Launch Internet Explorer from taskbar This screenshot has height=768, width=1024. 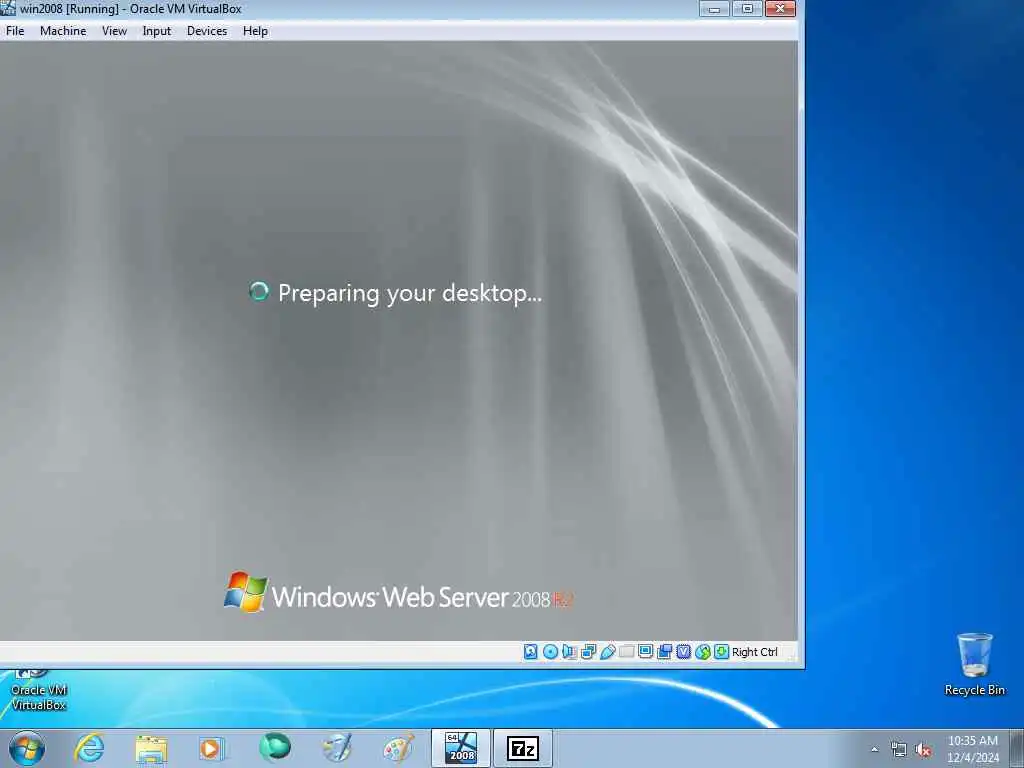[89, 748]
